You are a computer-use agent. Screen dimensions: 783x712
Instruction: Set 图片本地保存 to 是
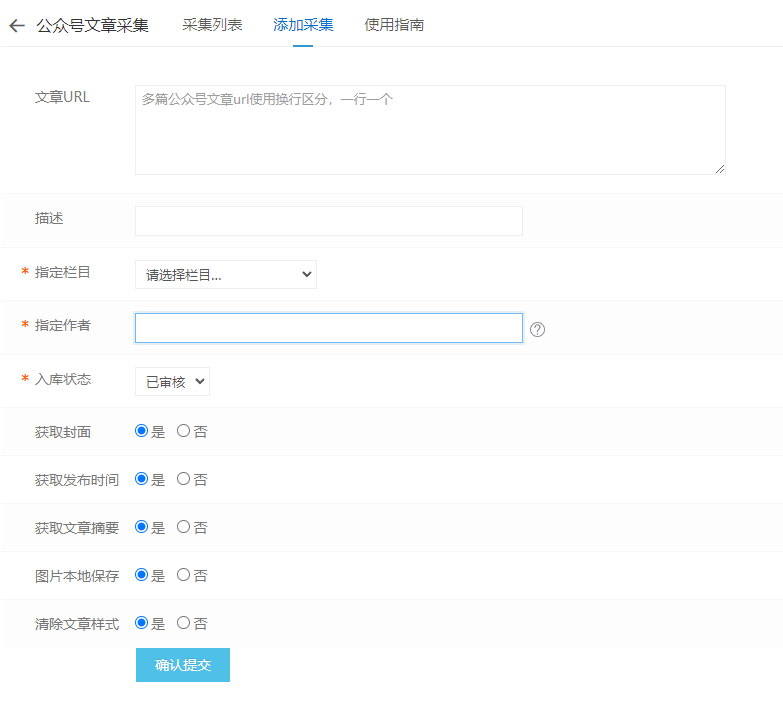tap(141, 575)
